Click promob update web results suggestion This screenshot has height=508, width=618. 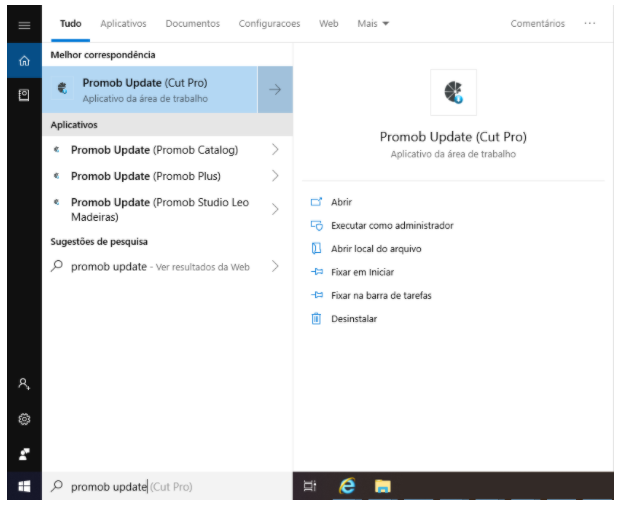168,266
